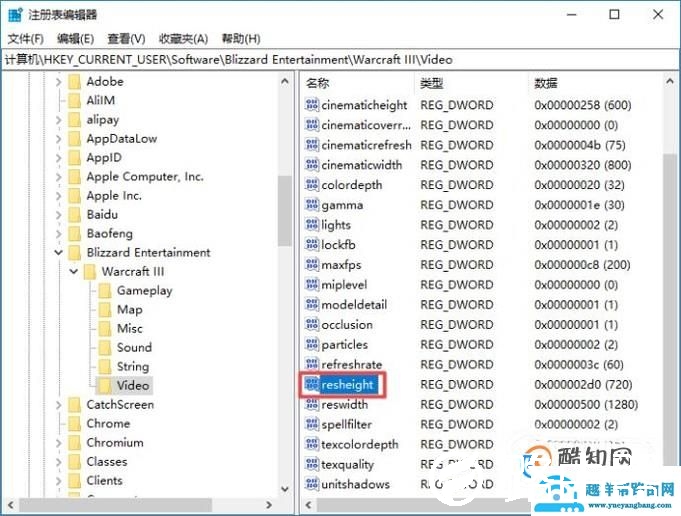
Task: Click the Adobe folder icon
Action: 75,82
